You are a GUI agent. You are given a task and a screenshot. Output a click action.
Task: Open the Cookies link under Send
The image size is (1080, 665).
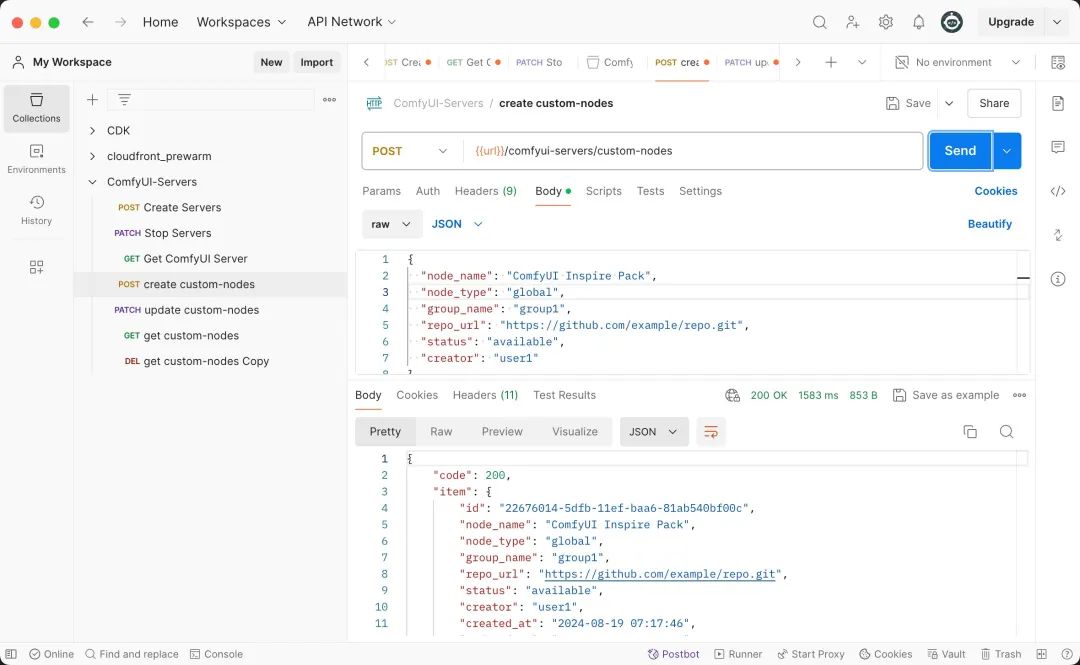[996, 191]
